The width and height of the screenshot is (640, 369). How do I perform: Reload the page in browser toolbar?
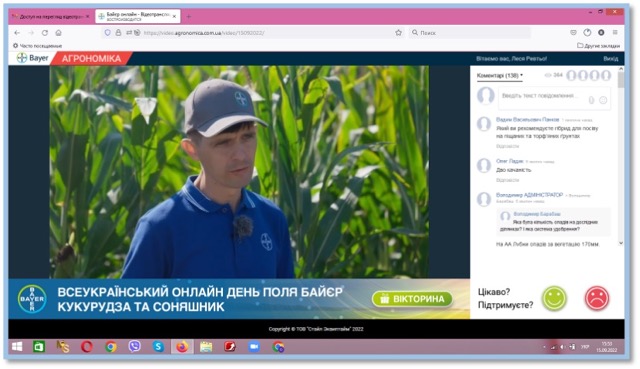tap(45, 33)
